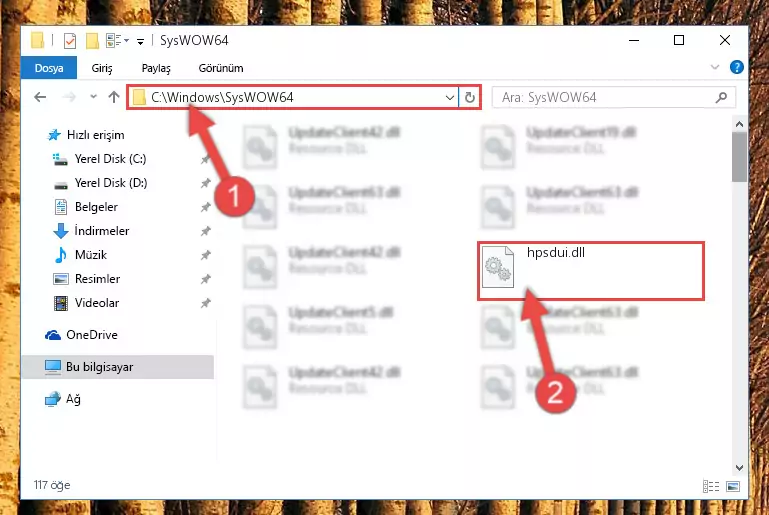The width and height of the screenshot is (769, 515).
Task: Click the vertical scrollbar thumb
Action: (739, 157)
